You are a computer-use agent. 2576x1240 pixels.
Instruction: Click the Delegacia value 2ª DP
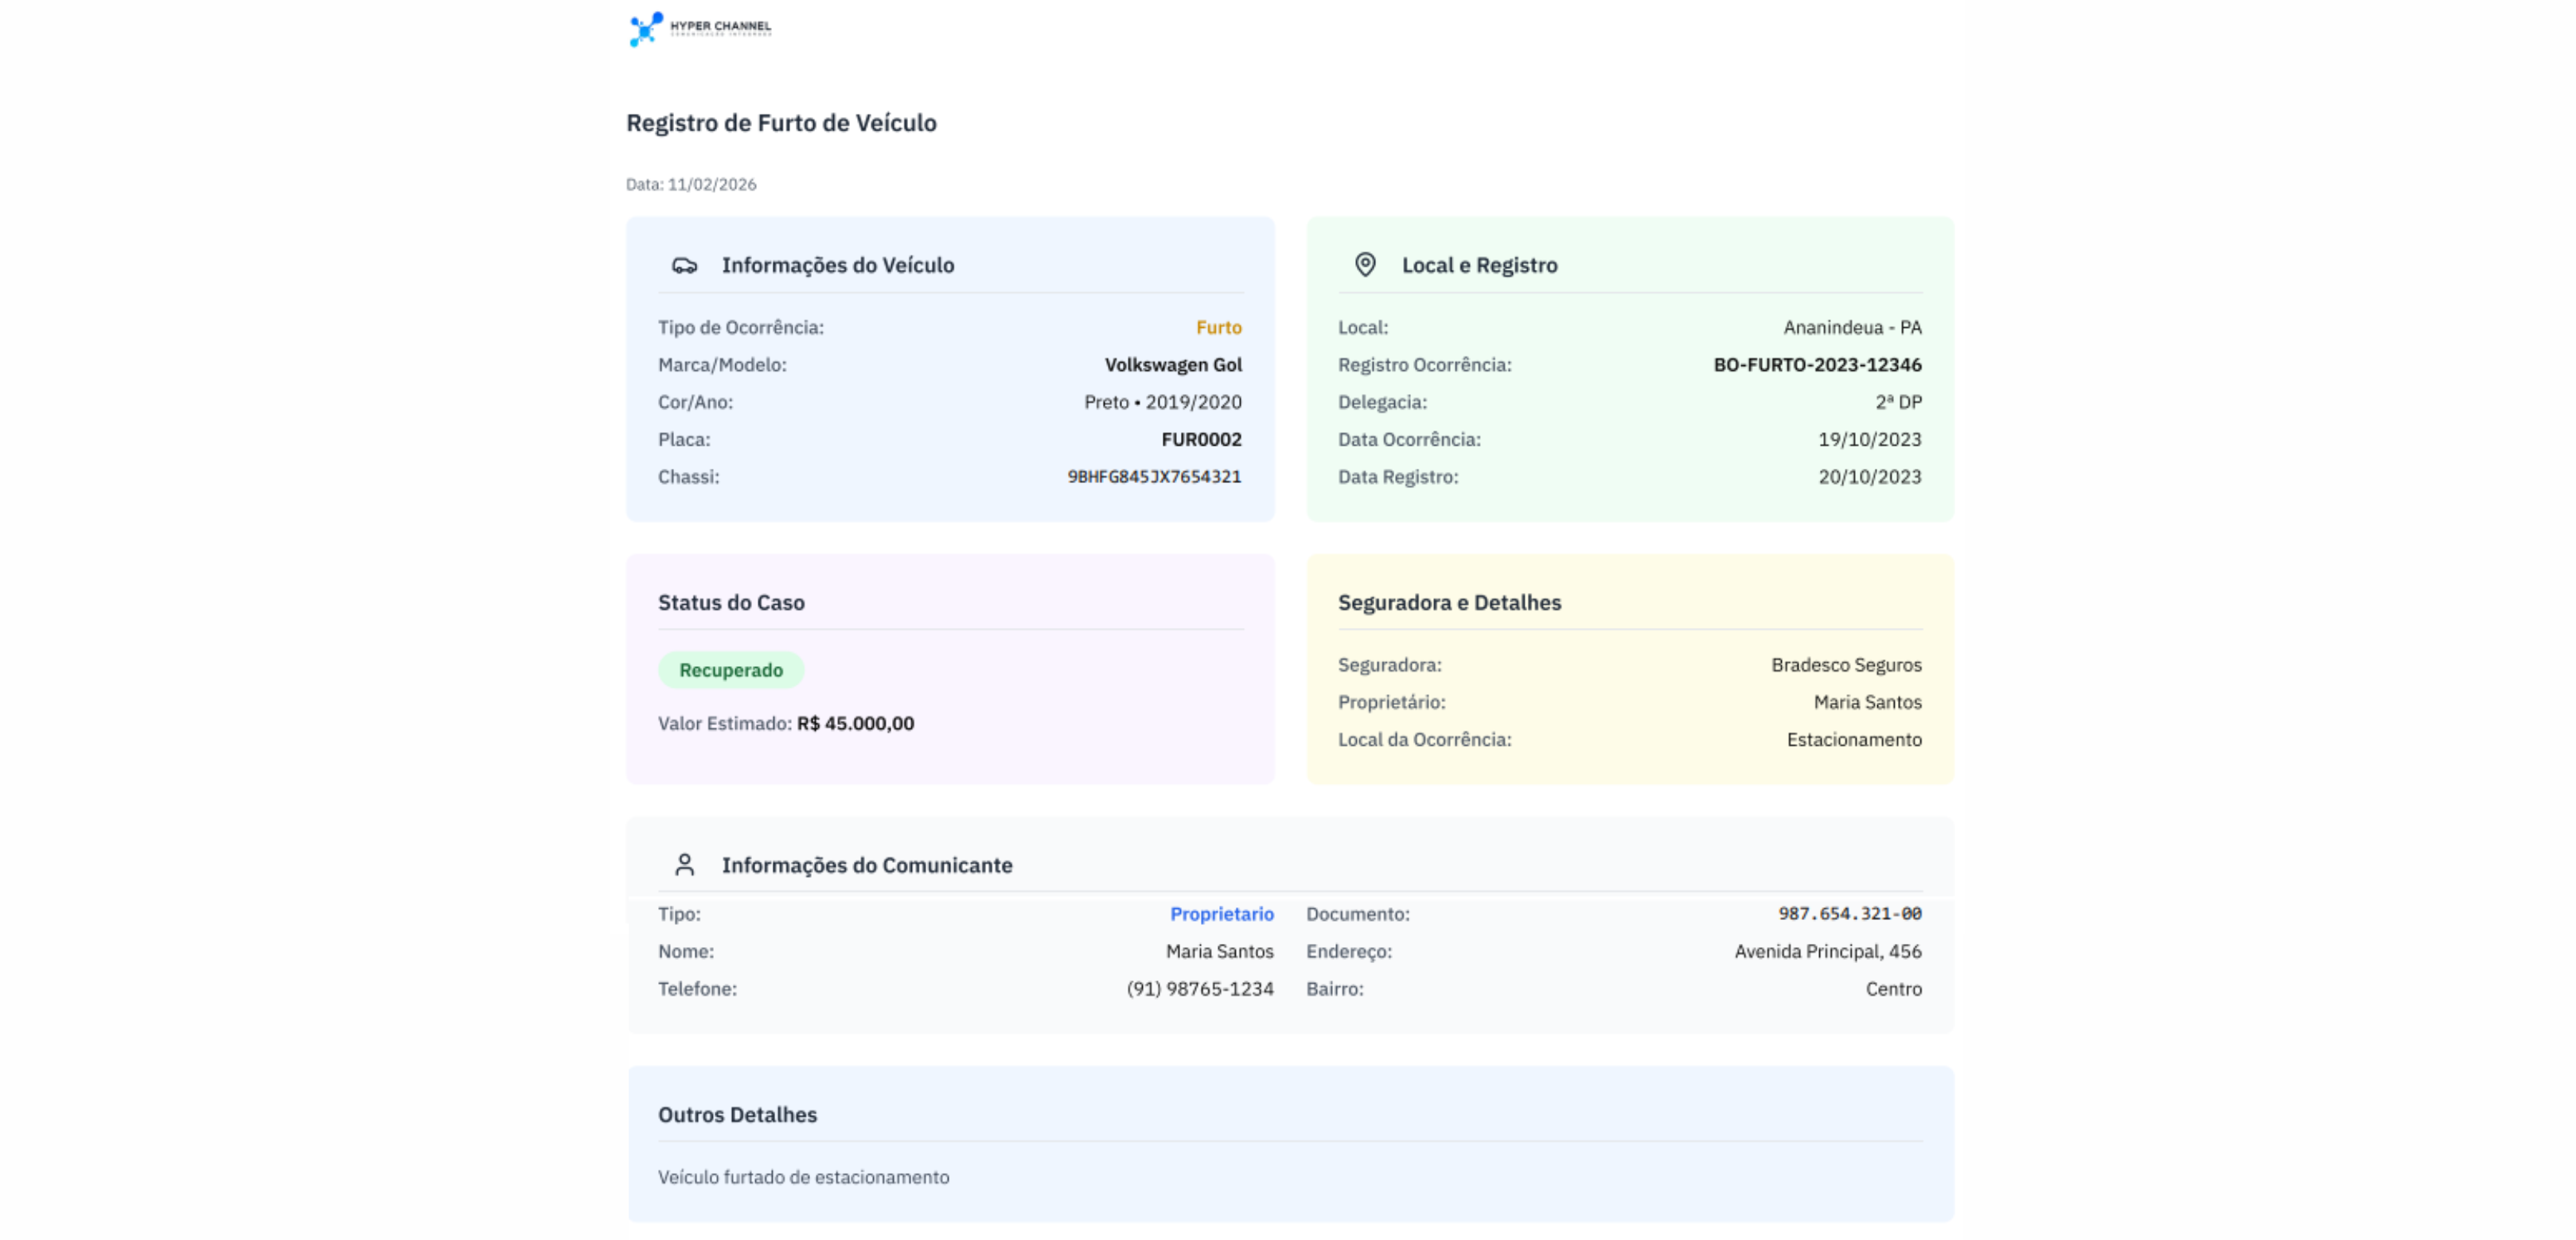pyautogui.click(x=1898, y=402)
